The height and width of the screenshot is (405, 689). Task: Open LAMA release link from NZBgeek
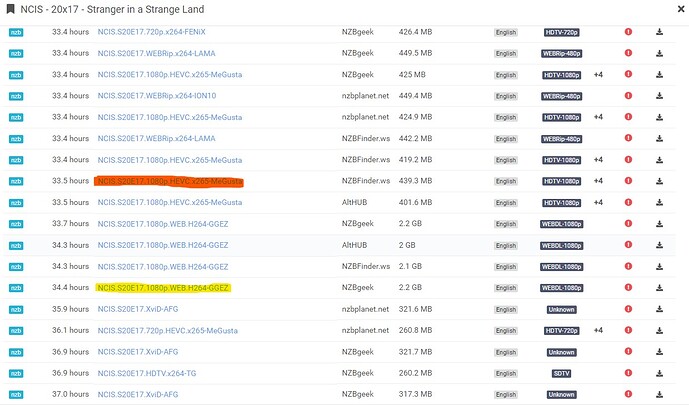point(156,53)
